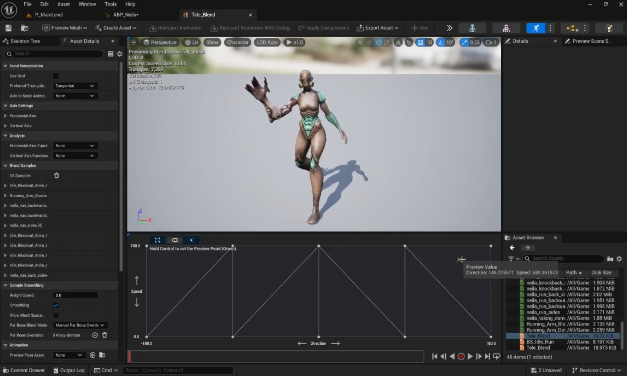Enable Allow Mesh Space Blending checkbox
The height and width of the screenshot is (376, 627).
pyautogui.click(x=56, y=315)
